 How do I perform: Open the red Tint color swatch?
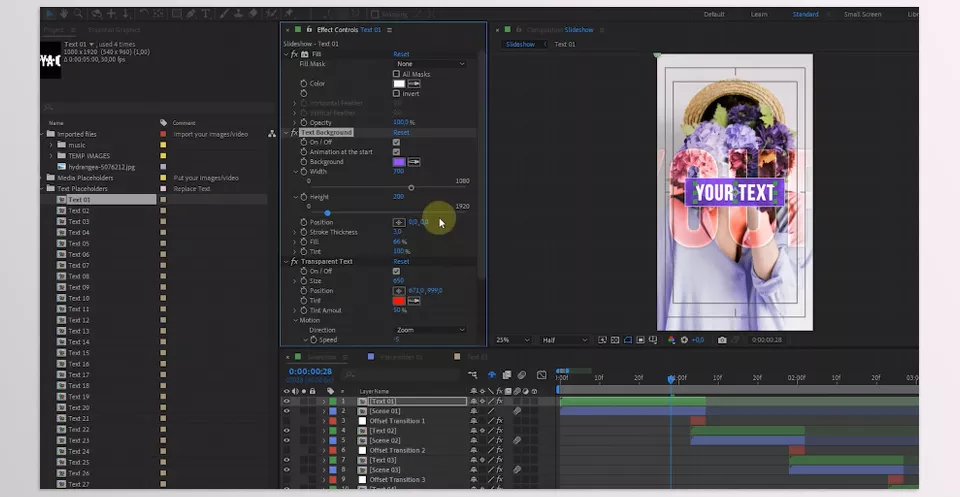[x=399, y=301]
